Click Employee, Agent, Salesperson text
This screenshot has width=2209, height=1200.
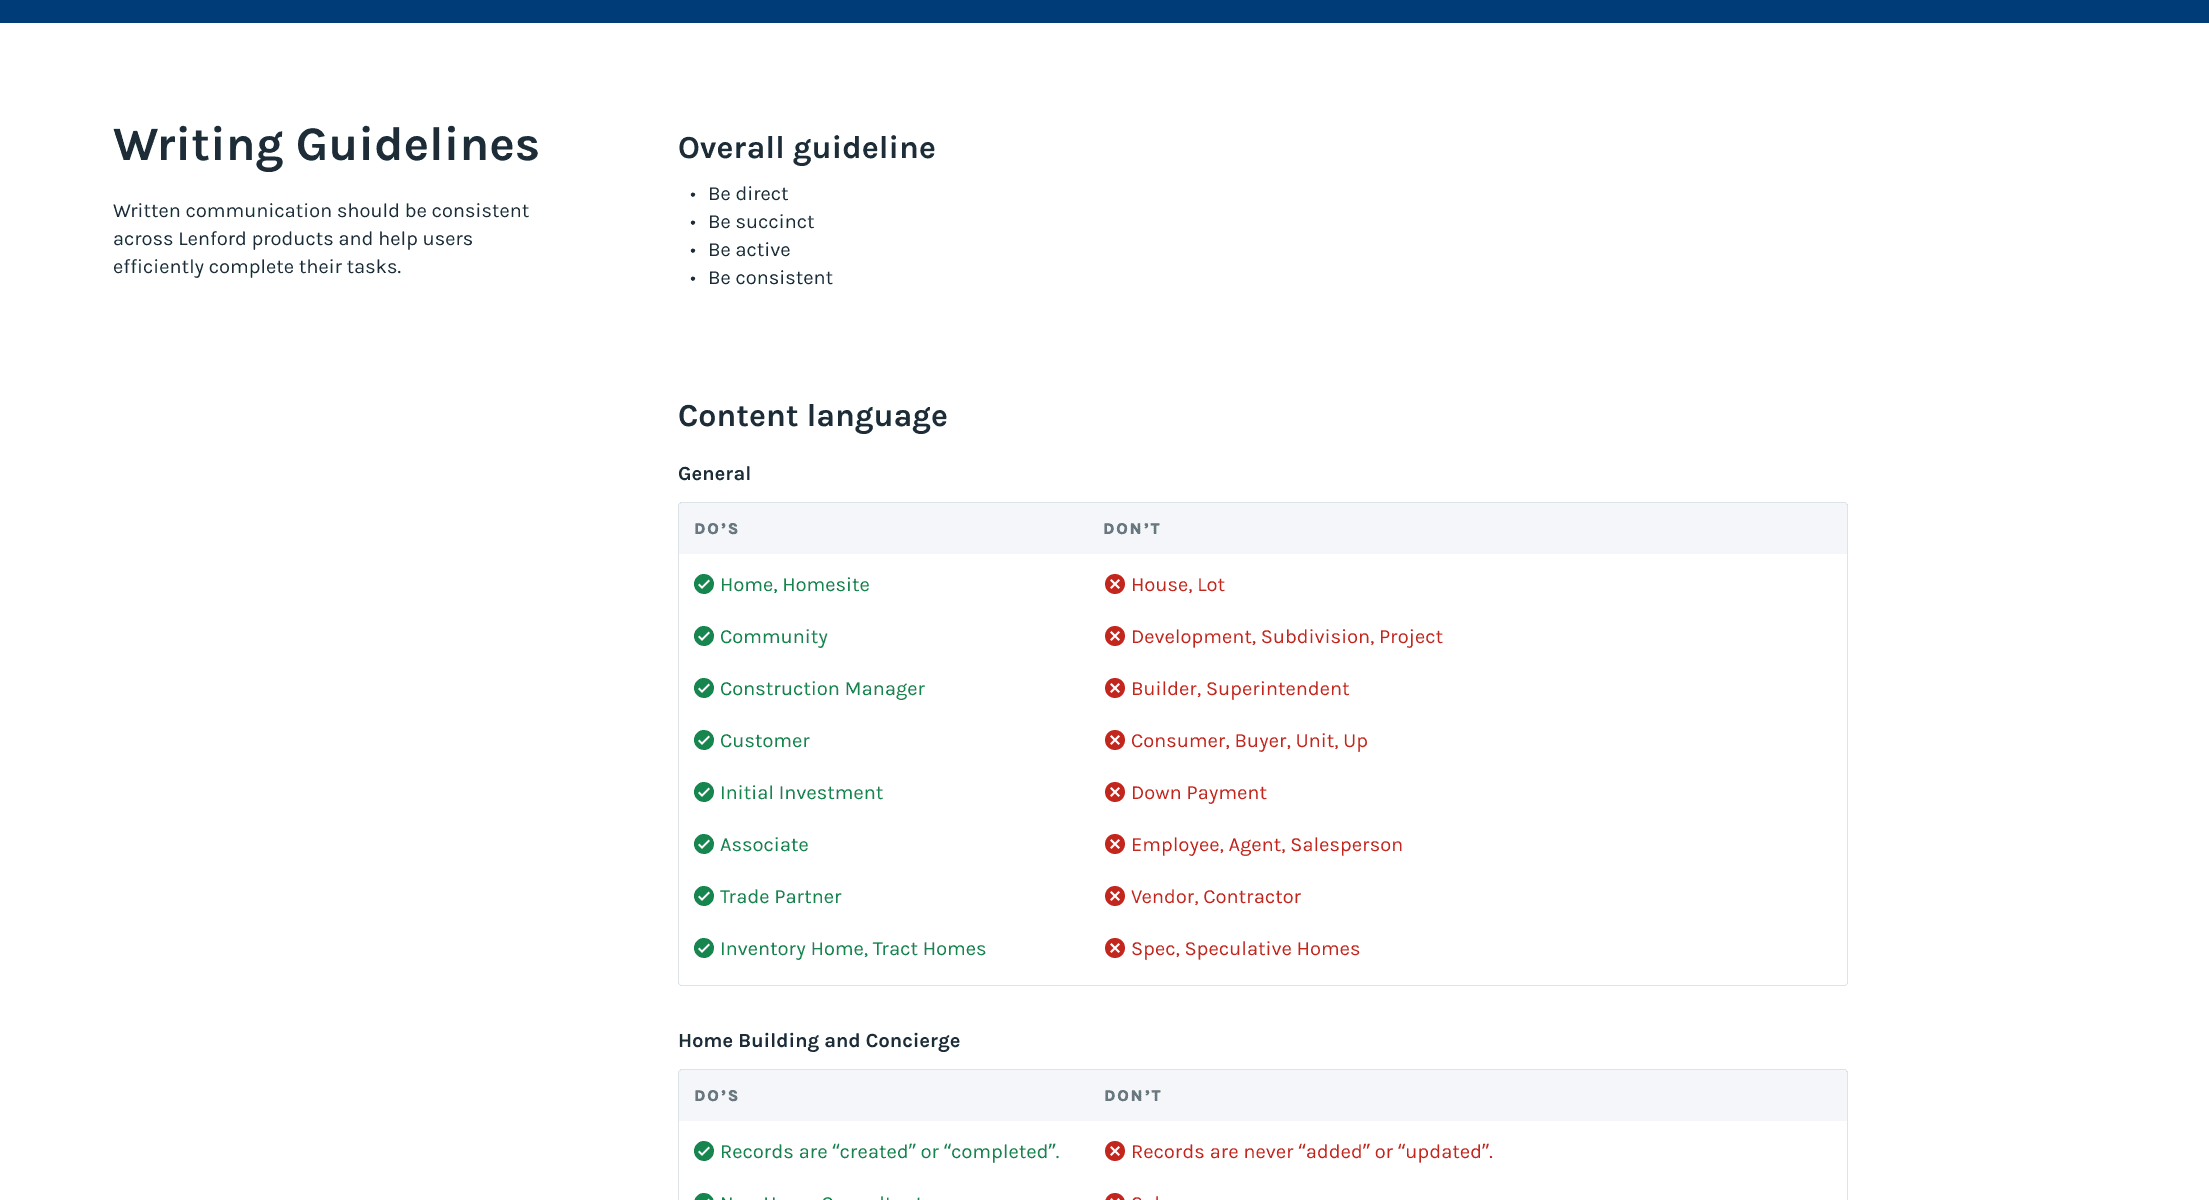[x=1266, y=845]
